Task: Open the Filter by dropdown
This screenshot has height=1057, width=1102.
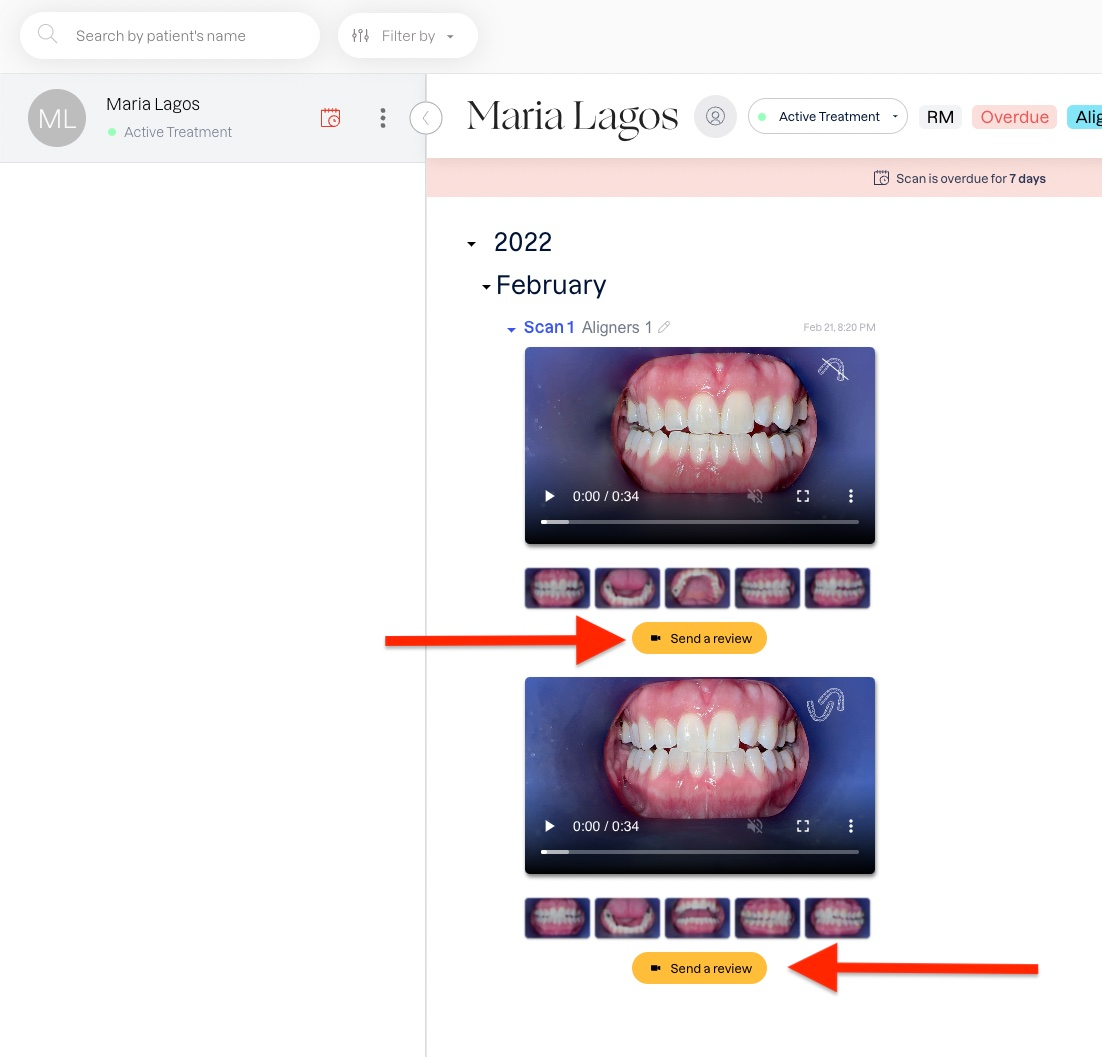Action: (x=408, y=36)
